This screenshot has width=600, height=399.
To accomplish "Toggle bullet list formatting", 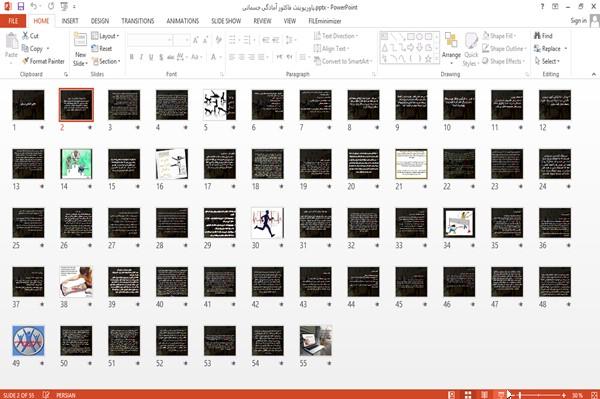I will [x=232, y=40].
